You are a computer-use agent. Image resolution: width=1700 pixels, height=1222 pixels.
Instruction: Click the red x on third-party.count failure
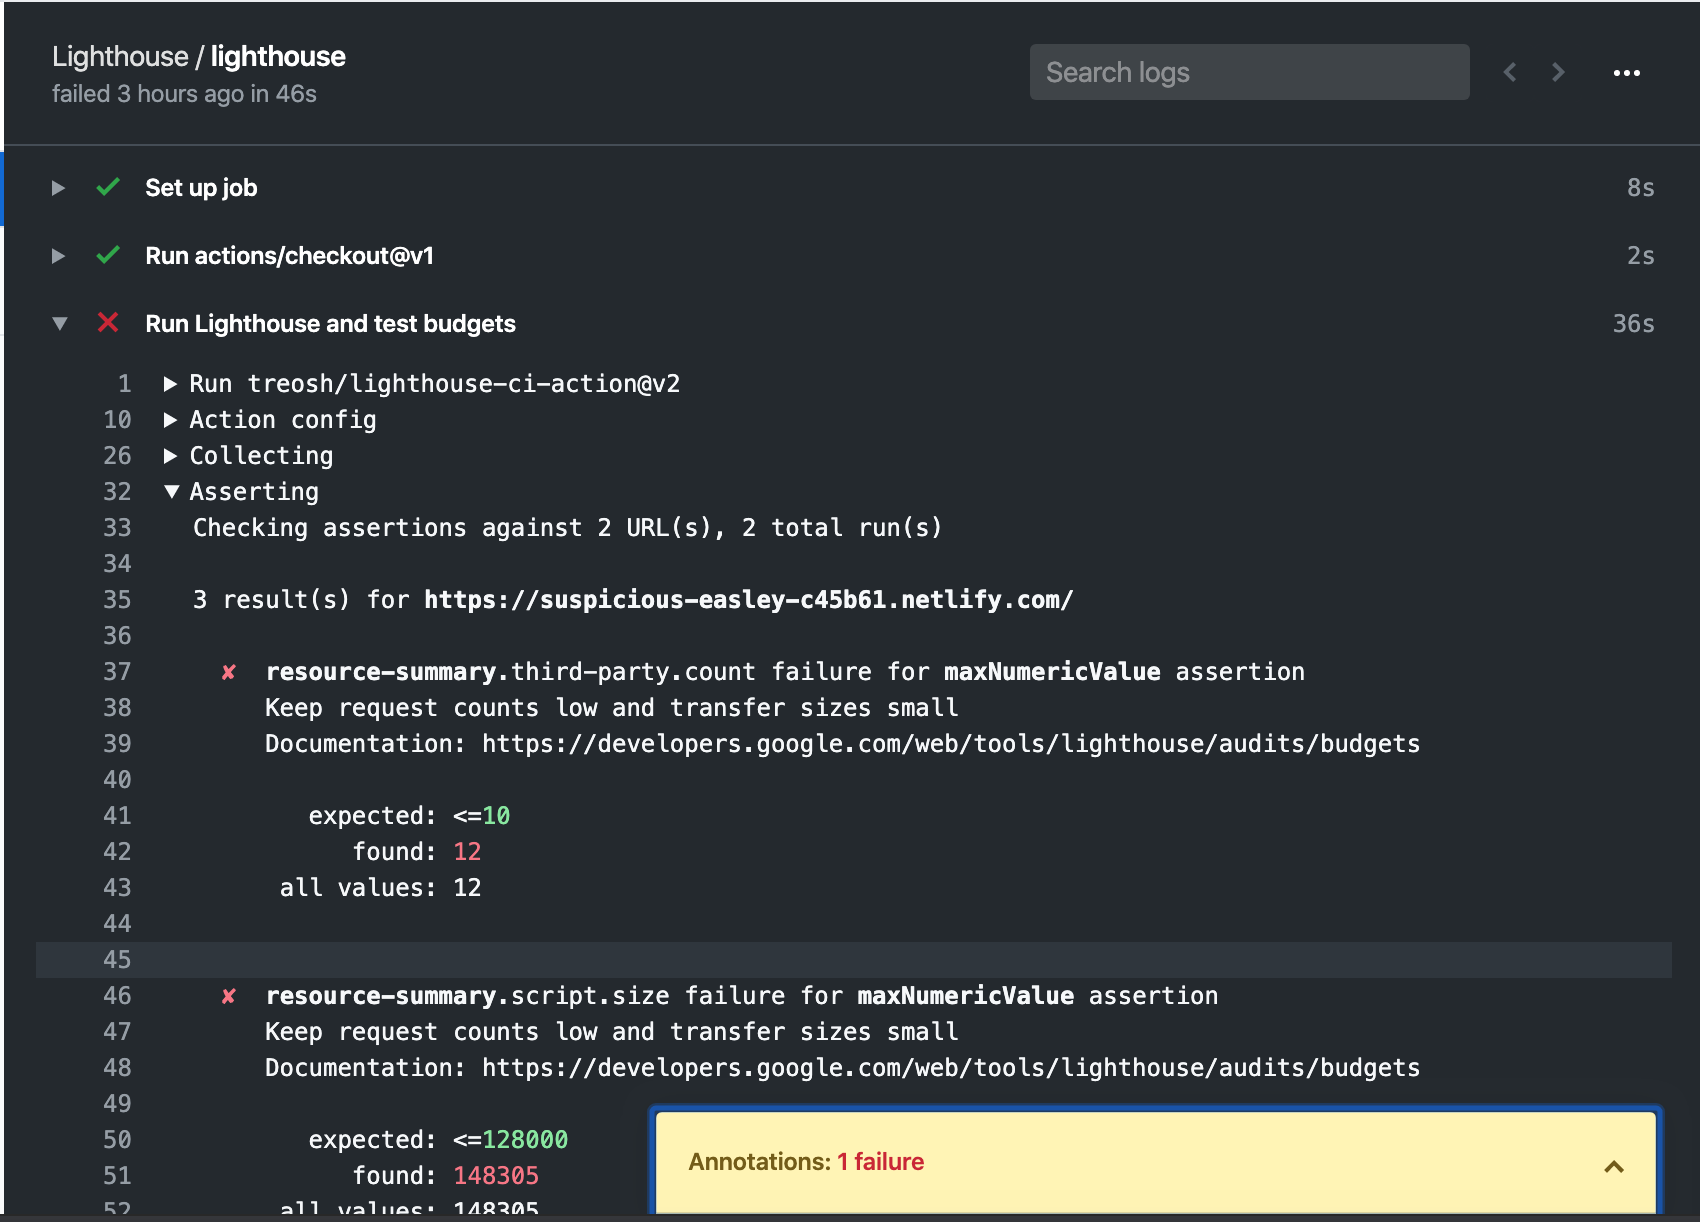[229, 672]
